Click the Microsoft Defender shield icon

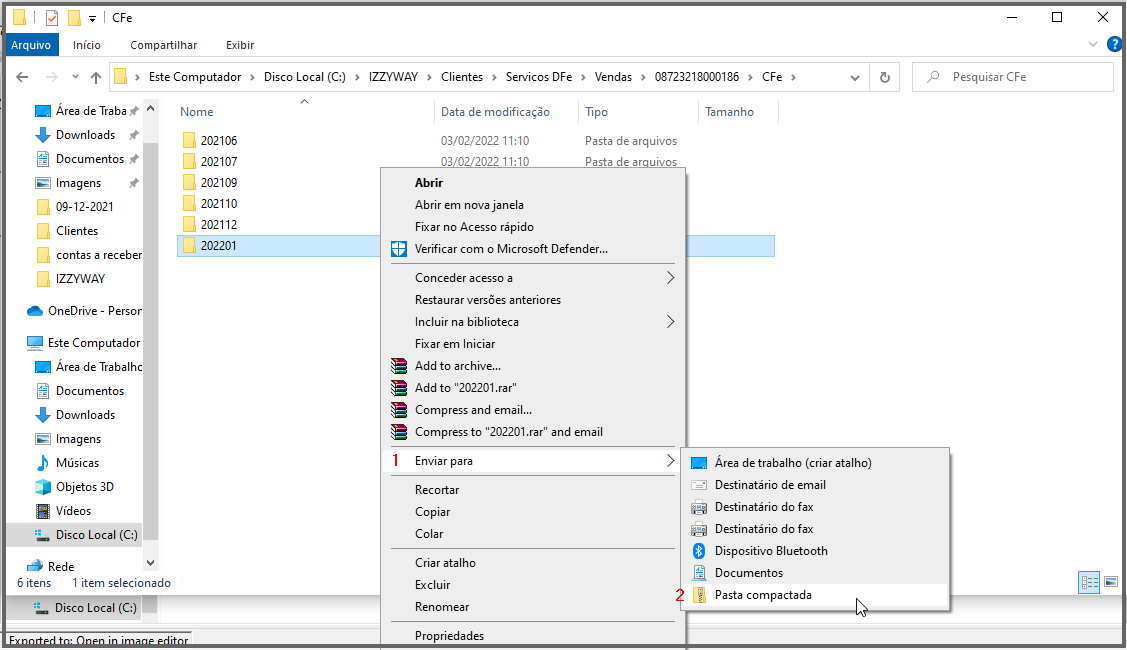pyautogui.click(x=399, y=248)
